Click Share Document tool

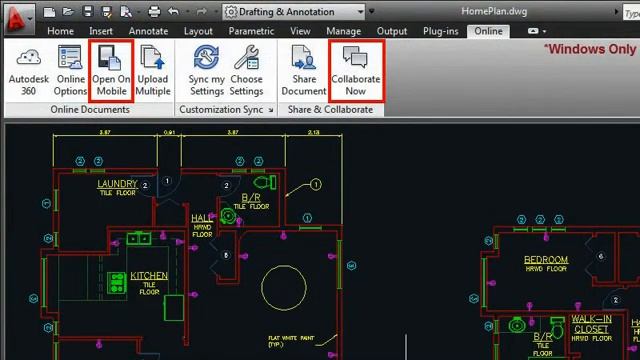pos(304,71)
